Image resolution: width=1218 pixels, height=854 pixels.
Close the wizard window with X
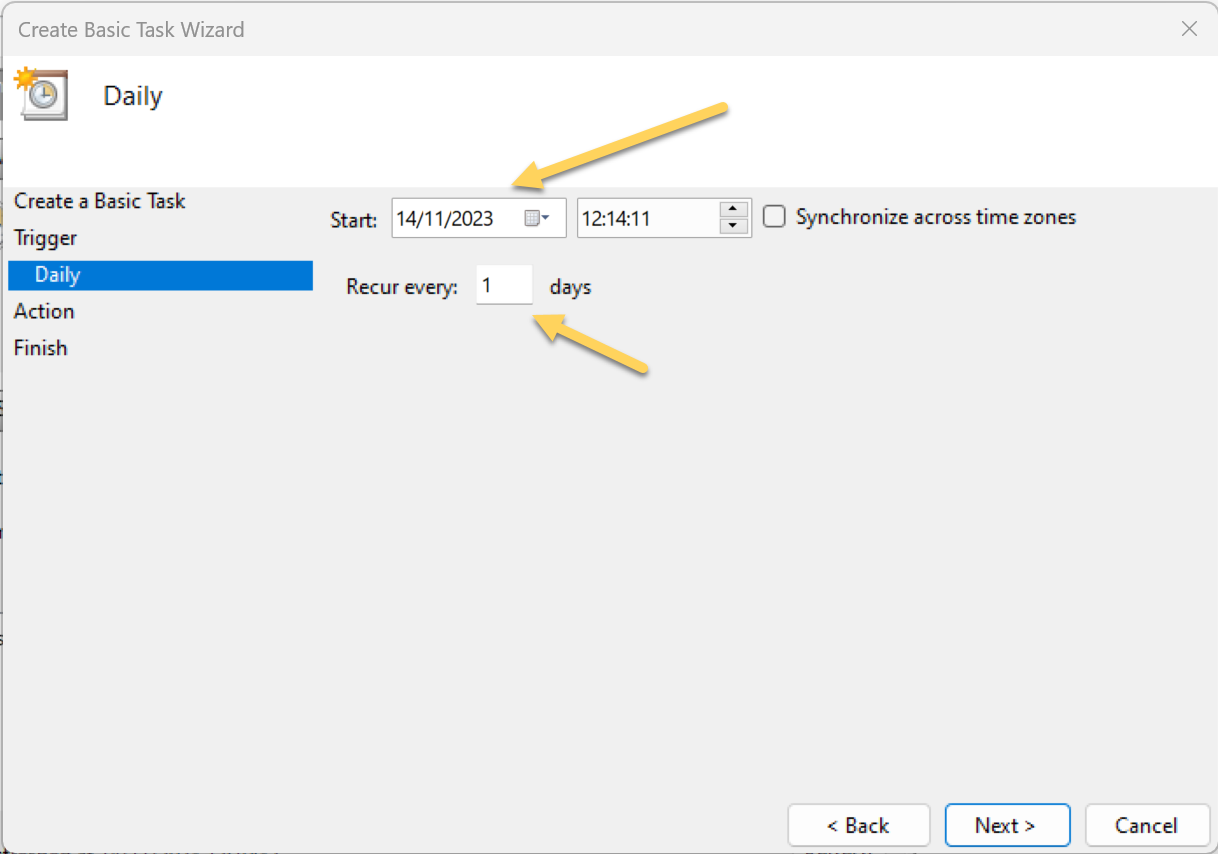pos(1189,29)
